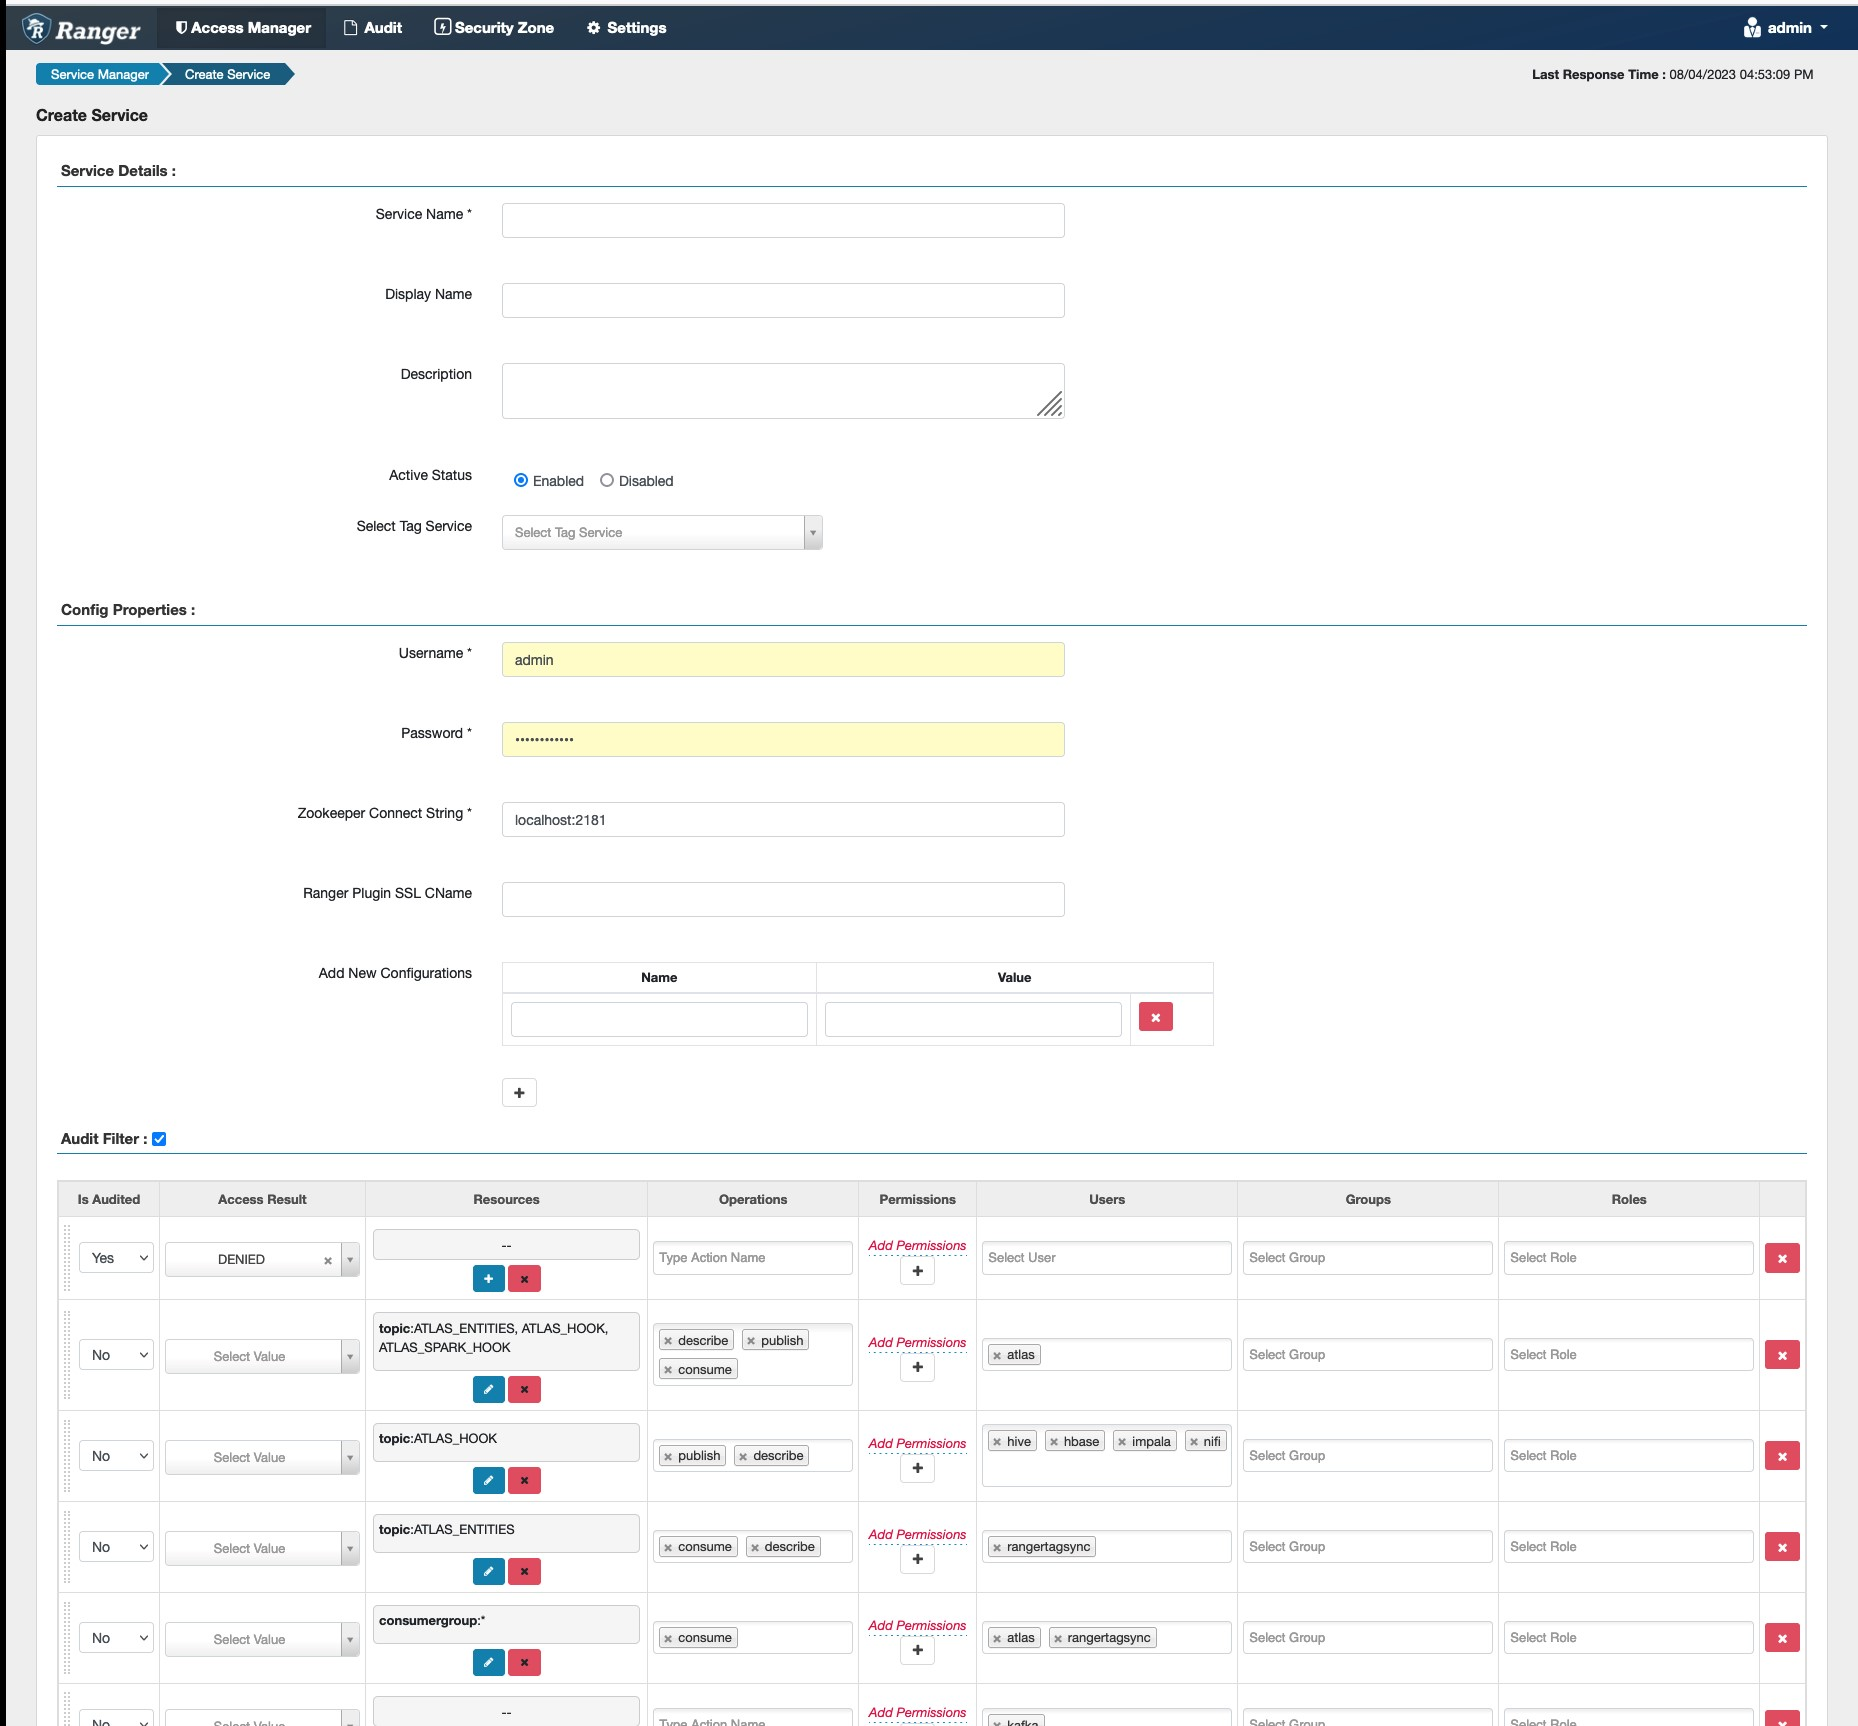This screenshot has width=1858, height=1726.
Task: Click Add Permissions link in atlas row
Action: coord(917,1342)
